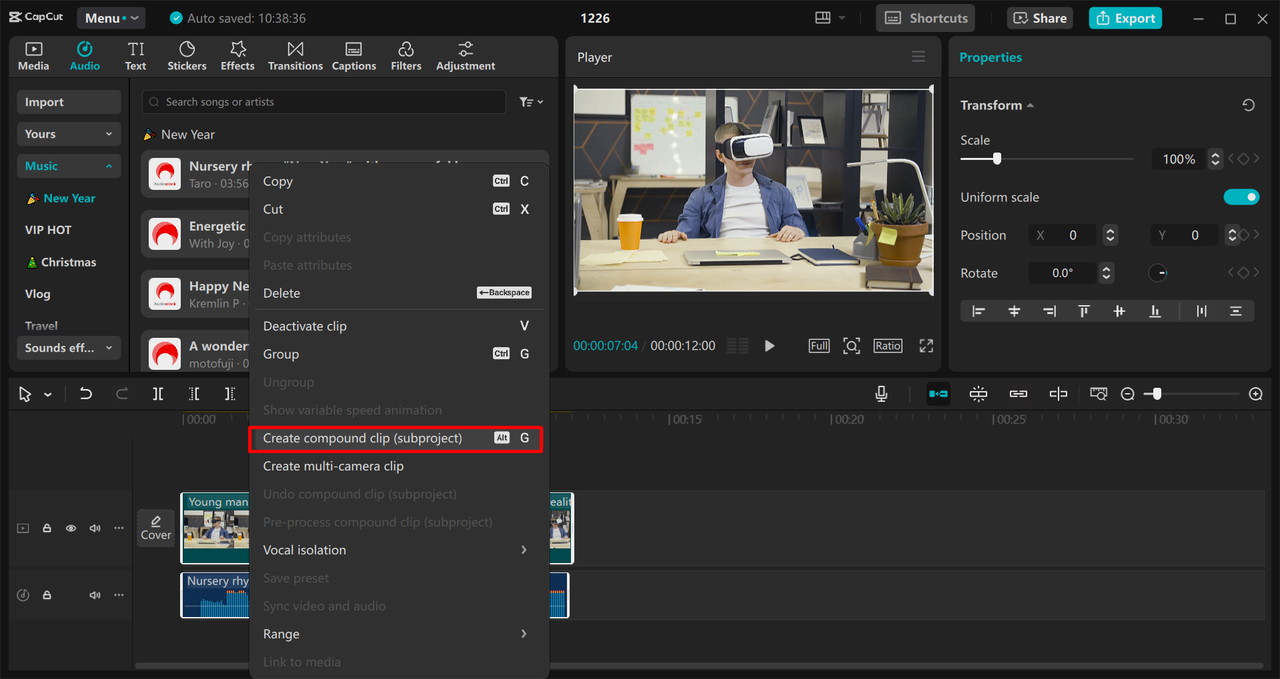1280x679 pixels.
Task: Zoom in on the timeline with magnifier icon
Action: click(x=1255, y=393)
